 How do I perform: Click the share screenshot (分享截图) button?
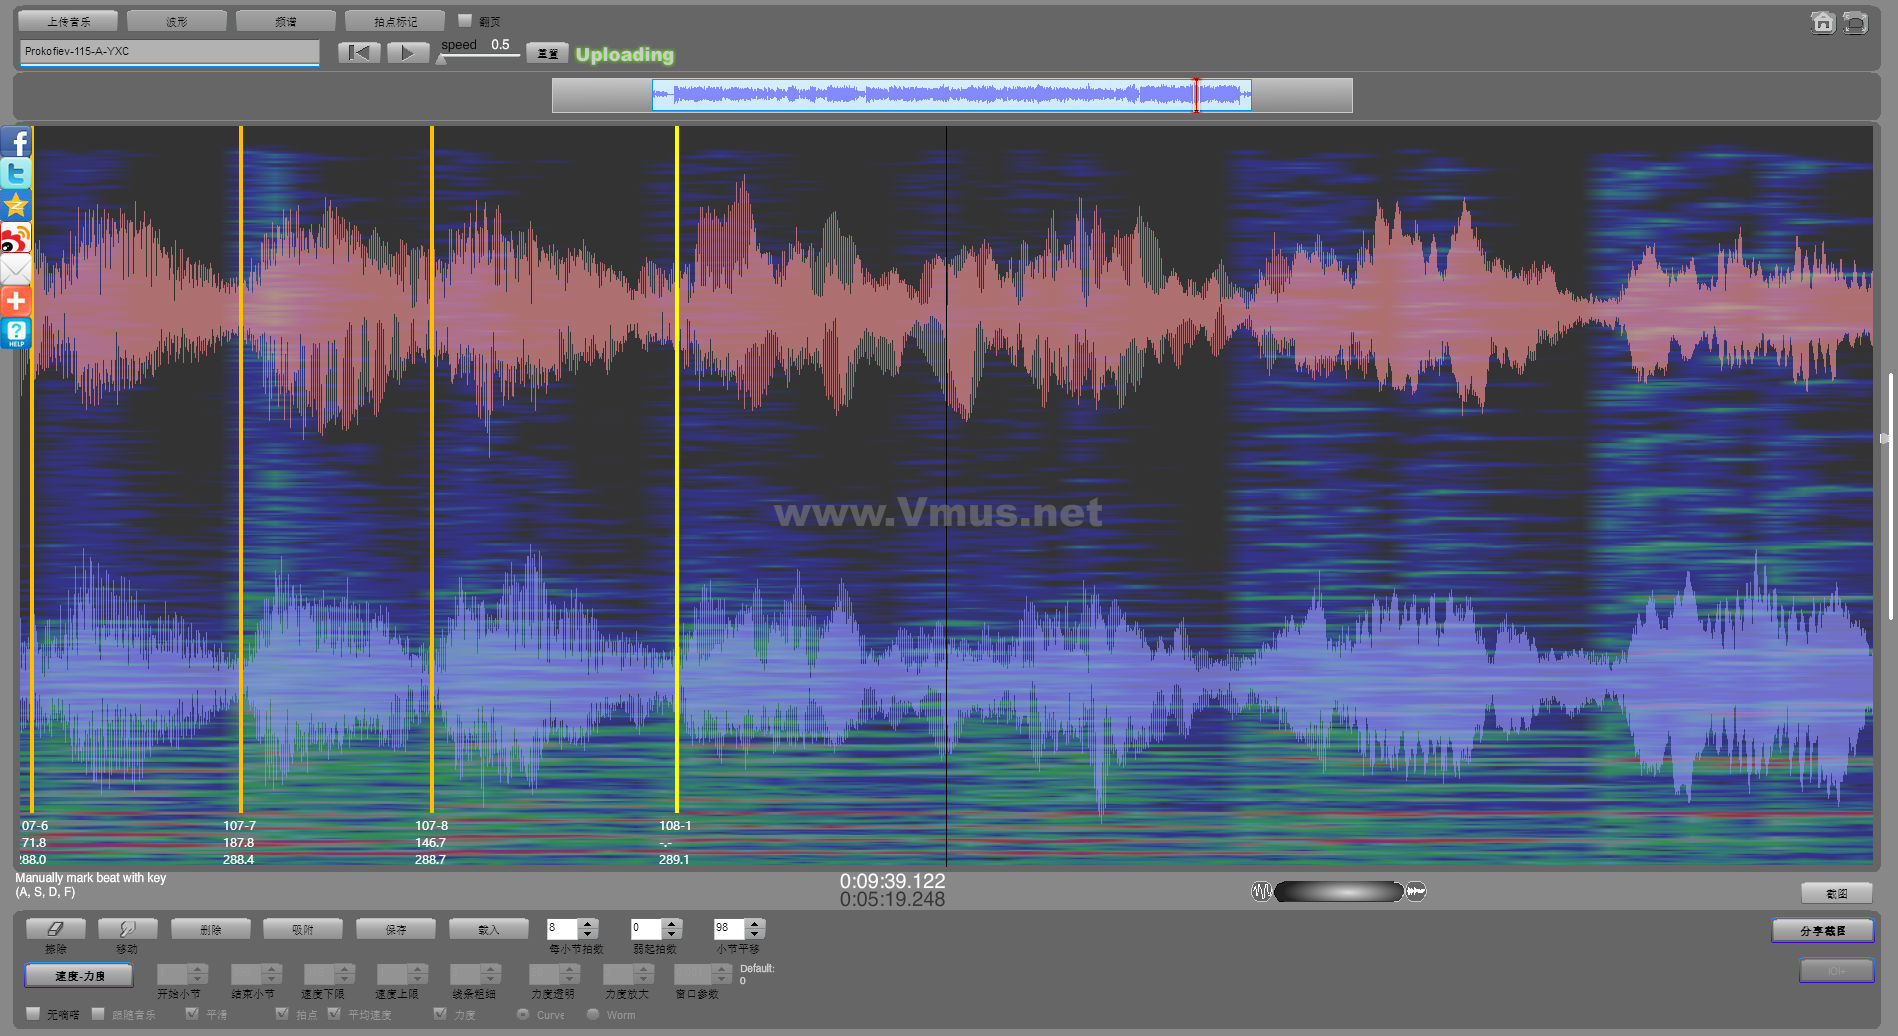[x=1823, y=931]
